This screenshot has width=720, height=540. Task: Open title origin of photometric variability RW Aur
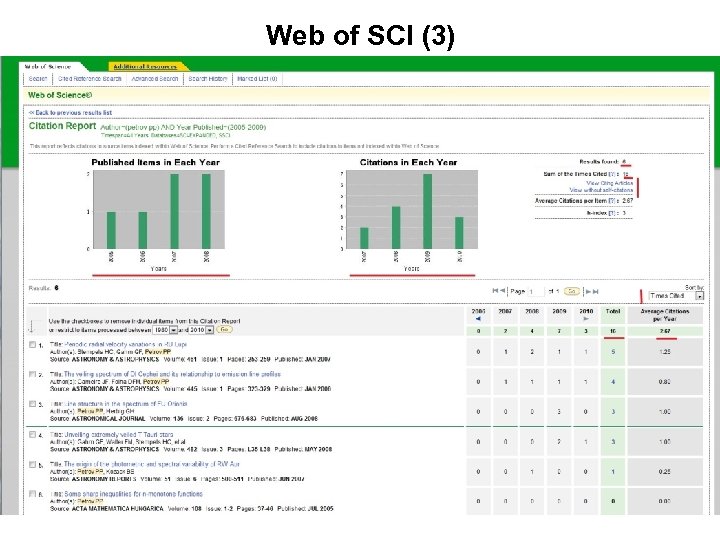point(152,464)
